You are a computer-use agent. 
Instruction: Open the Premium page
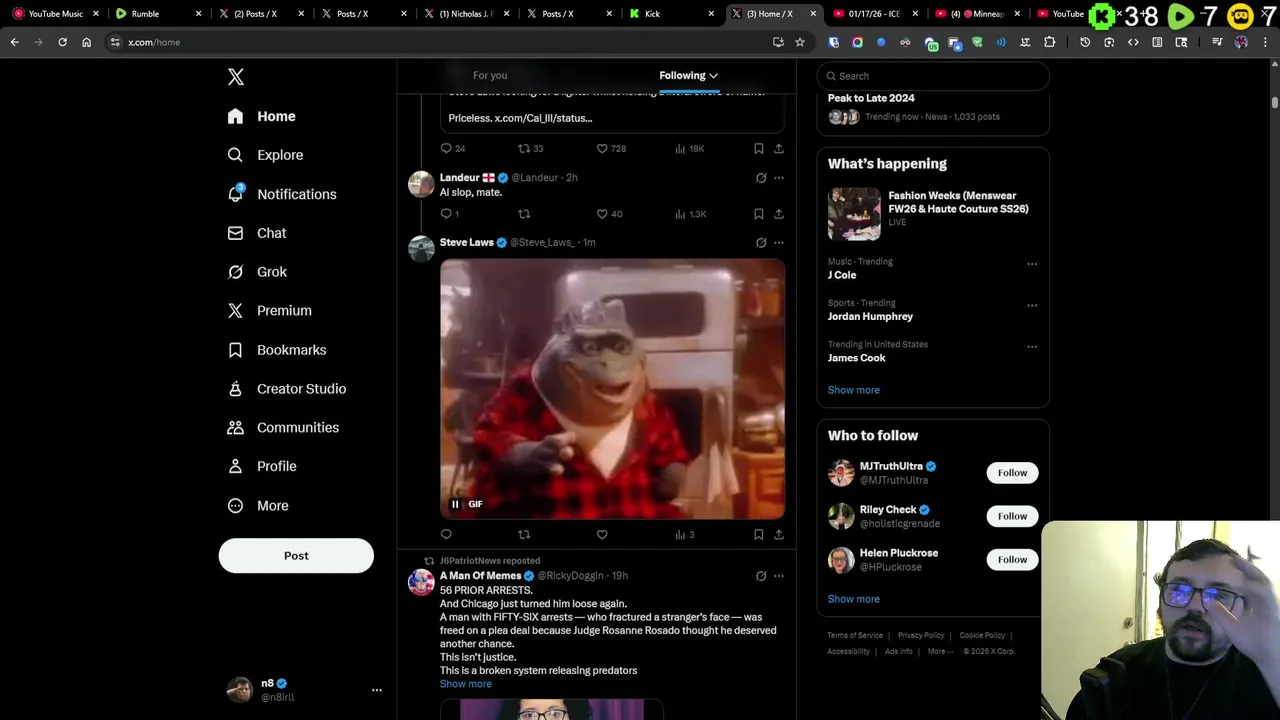270,311
